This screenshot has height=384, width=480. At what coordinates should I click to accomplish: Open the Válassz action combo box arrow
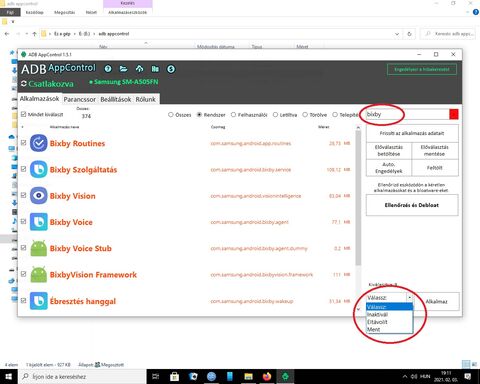coord(409,297)
